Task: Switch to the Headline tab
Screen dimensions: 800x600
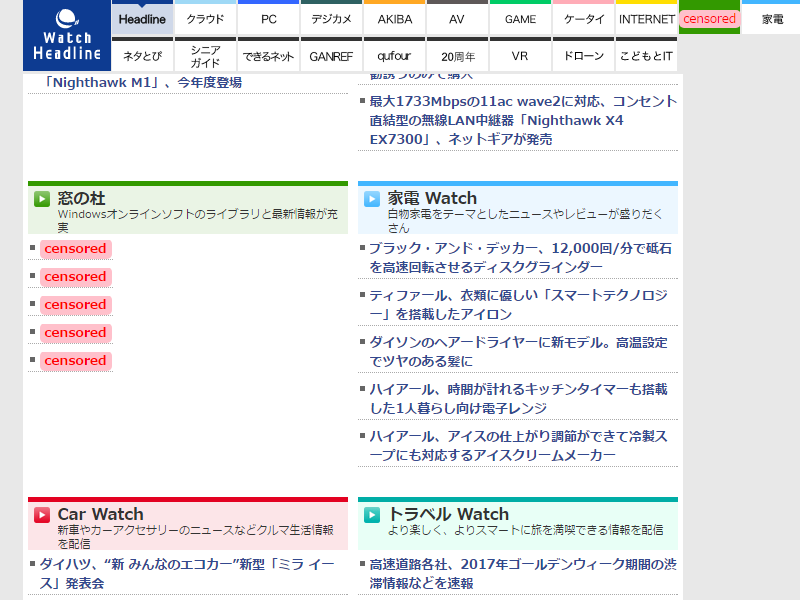Action: click(x=141, y=18)
